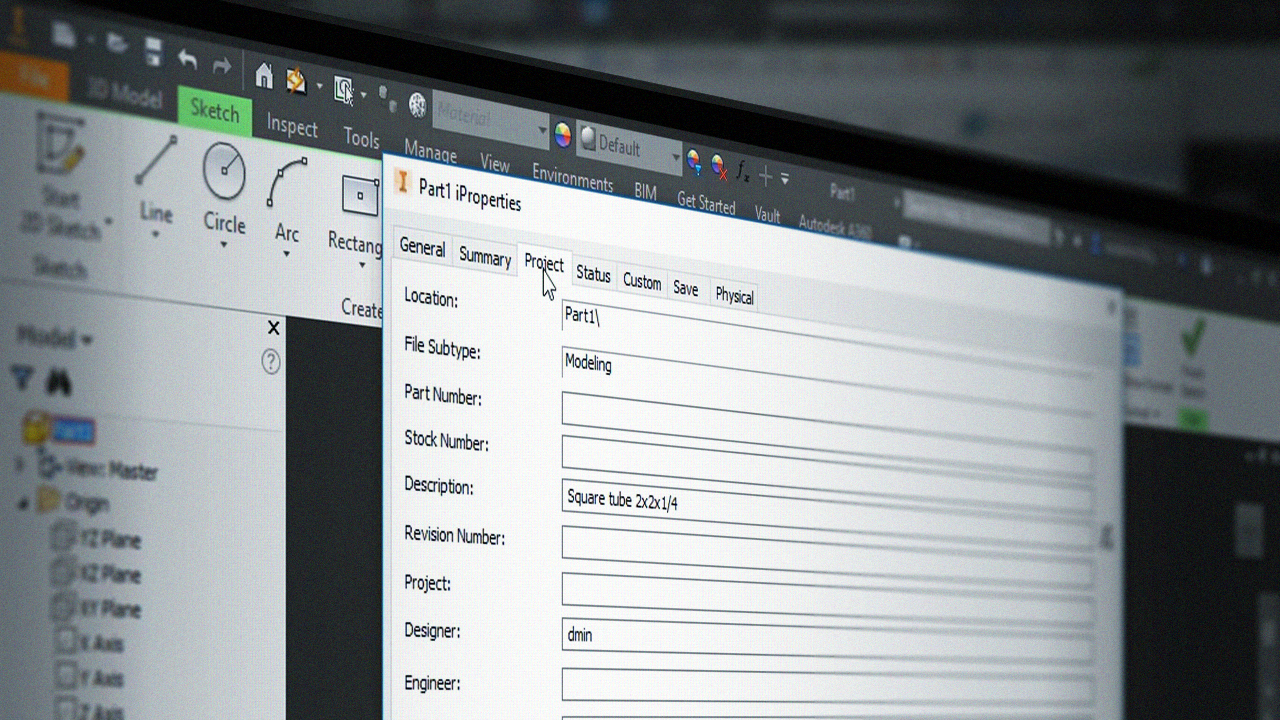Viewport: 1280px width, 720px height.
Task: Close the Model browser panel
Action: pyautogui.click(x=274, y=328)
